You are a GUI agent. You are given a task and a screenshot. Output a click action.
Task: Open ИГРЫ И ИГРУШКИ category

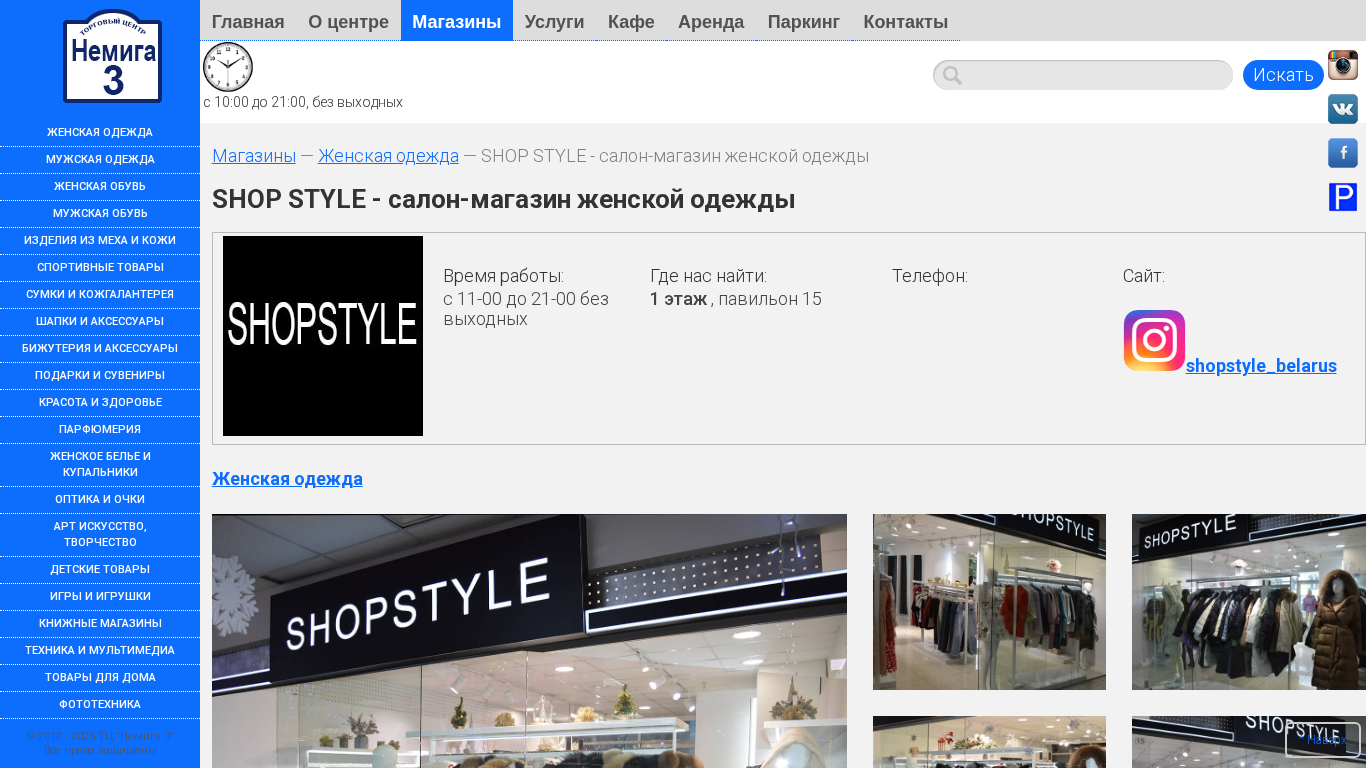(x=100, y=597)
